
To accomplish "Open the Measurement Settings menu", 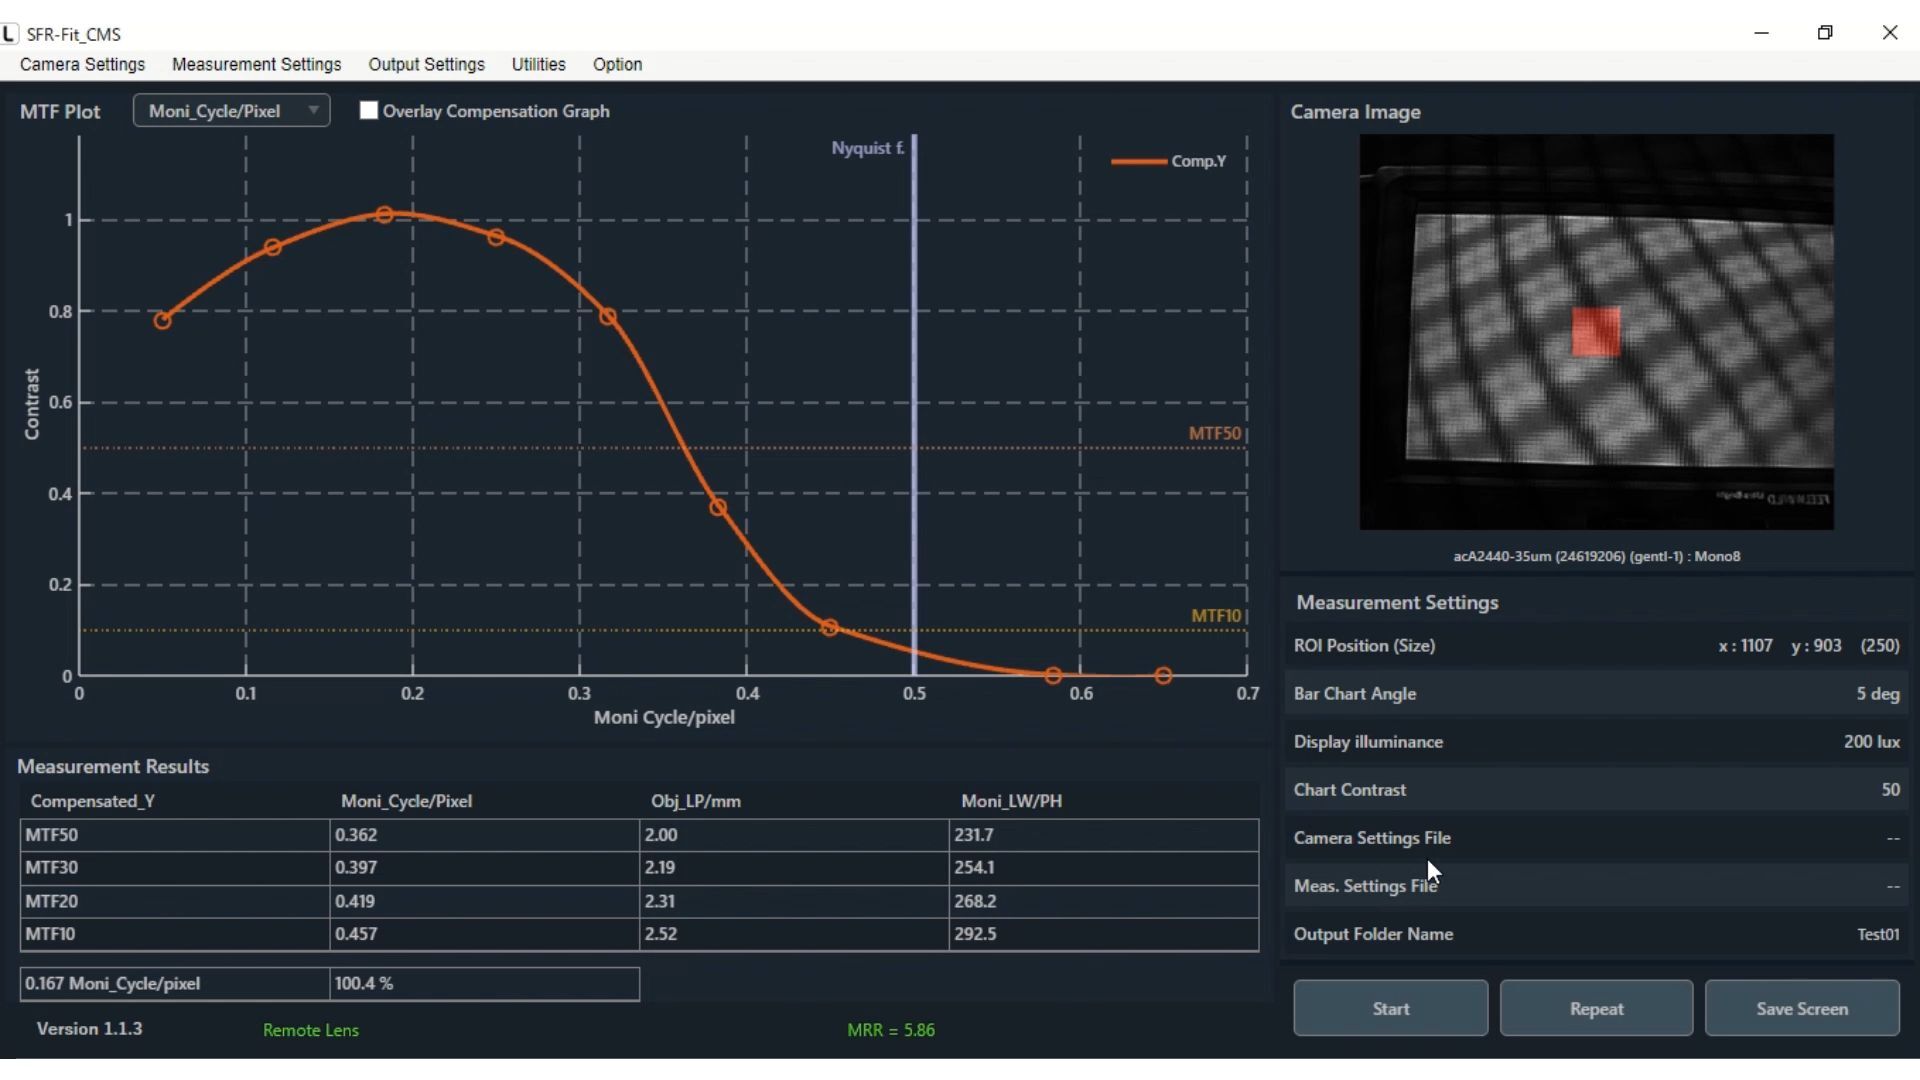I will [x=256, y=64].
